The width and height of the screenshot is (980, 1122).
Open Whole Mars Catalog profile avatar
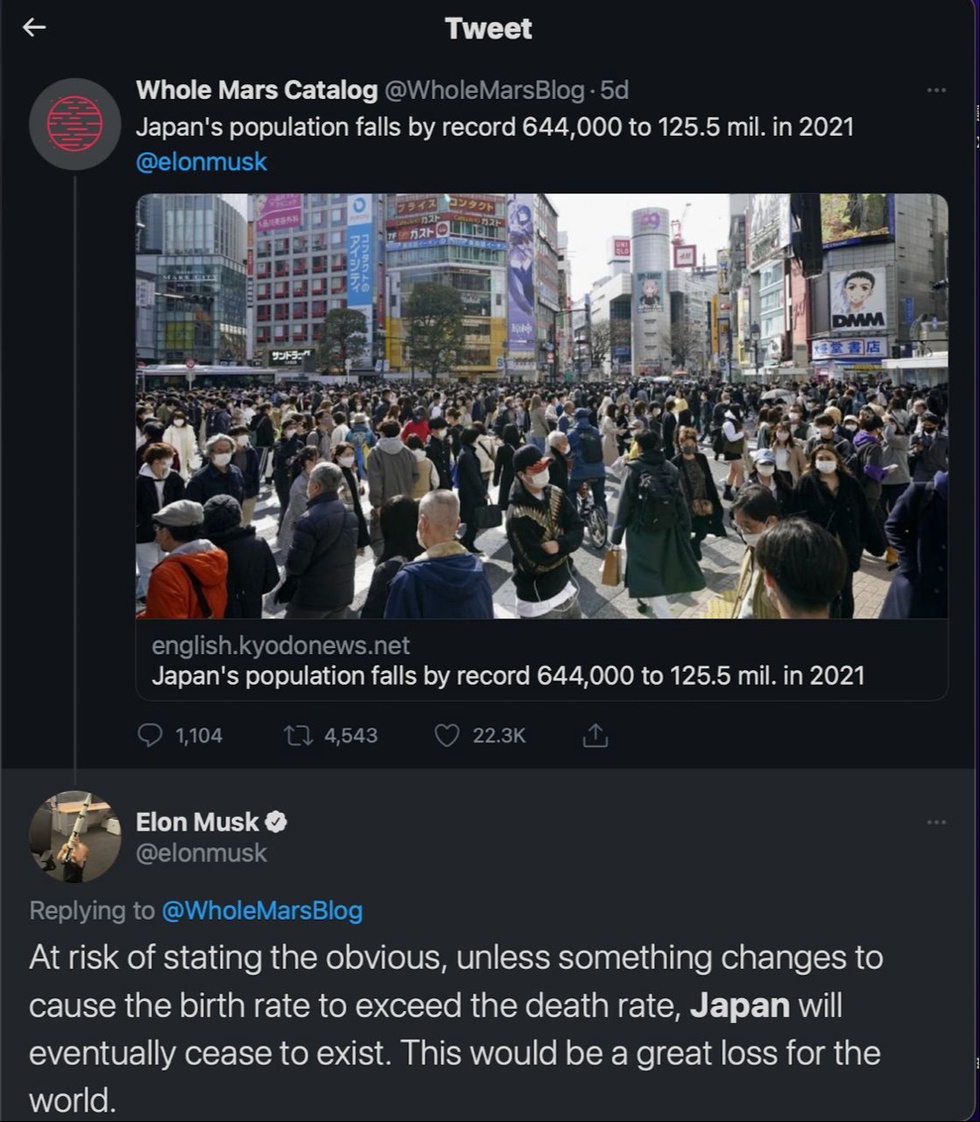click(75, 124)
